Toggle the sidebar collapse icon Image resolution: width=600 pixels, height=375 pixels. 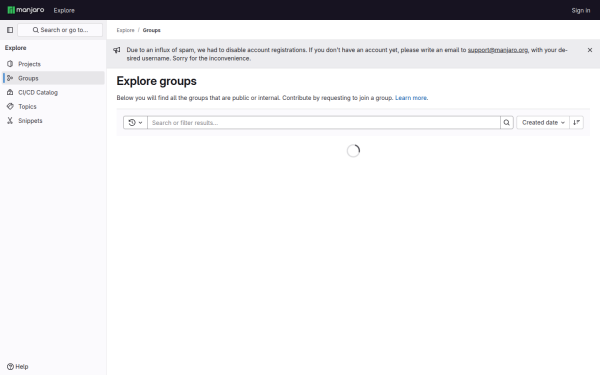pos(10,30)
